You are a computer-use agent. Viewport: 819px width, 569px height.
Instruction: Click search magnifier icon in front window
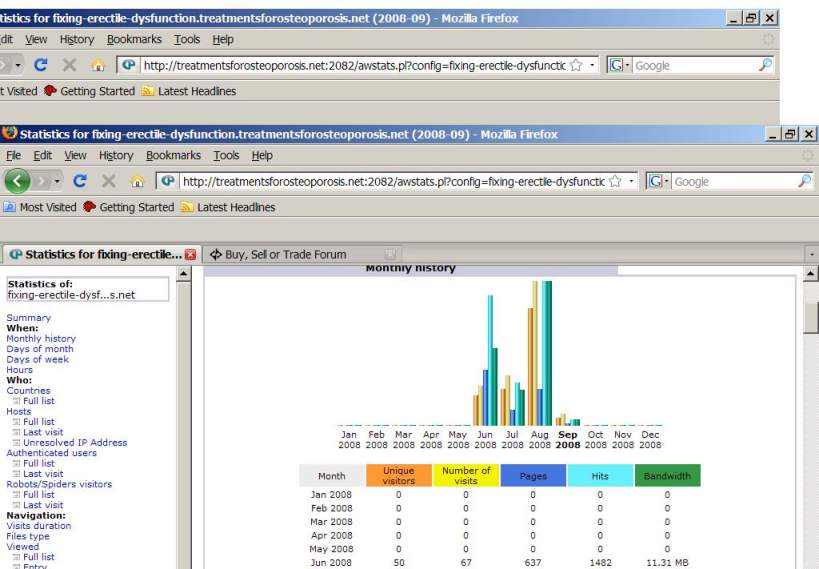click(804, 182)
